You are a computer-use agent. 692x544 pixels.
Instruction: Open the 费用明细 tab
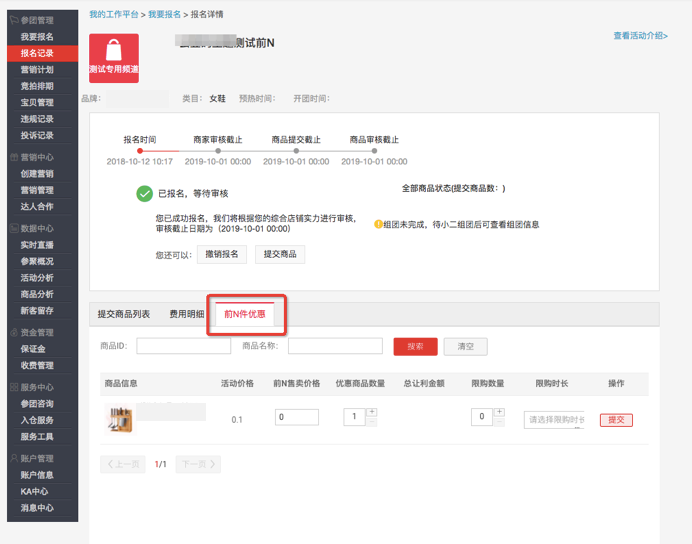pyautogui.click(x=186, y=314)
